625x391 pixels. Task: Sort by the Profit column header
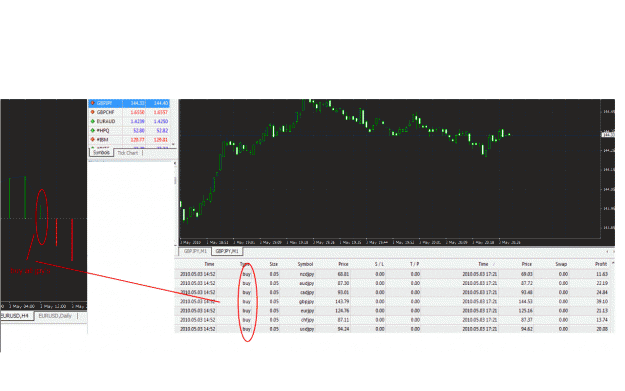click(601, 264)
